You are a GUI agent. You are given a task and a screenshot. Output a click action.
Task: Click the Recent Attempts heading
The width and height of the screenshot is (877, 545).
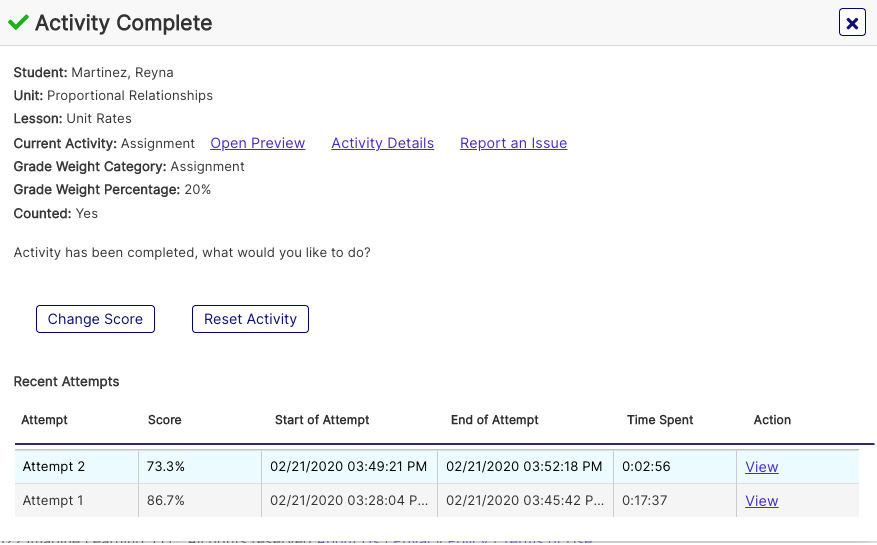coord(67,382)
